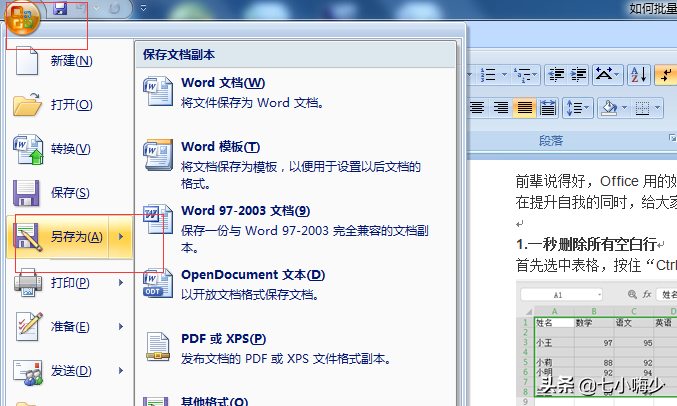Open the numbered list dropdown arrow
Screen dimensions: 677x406
[504, 75]
